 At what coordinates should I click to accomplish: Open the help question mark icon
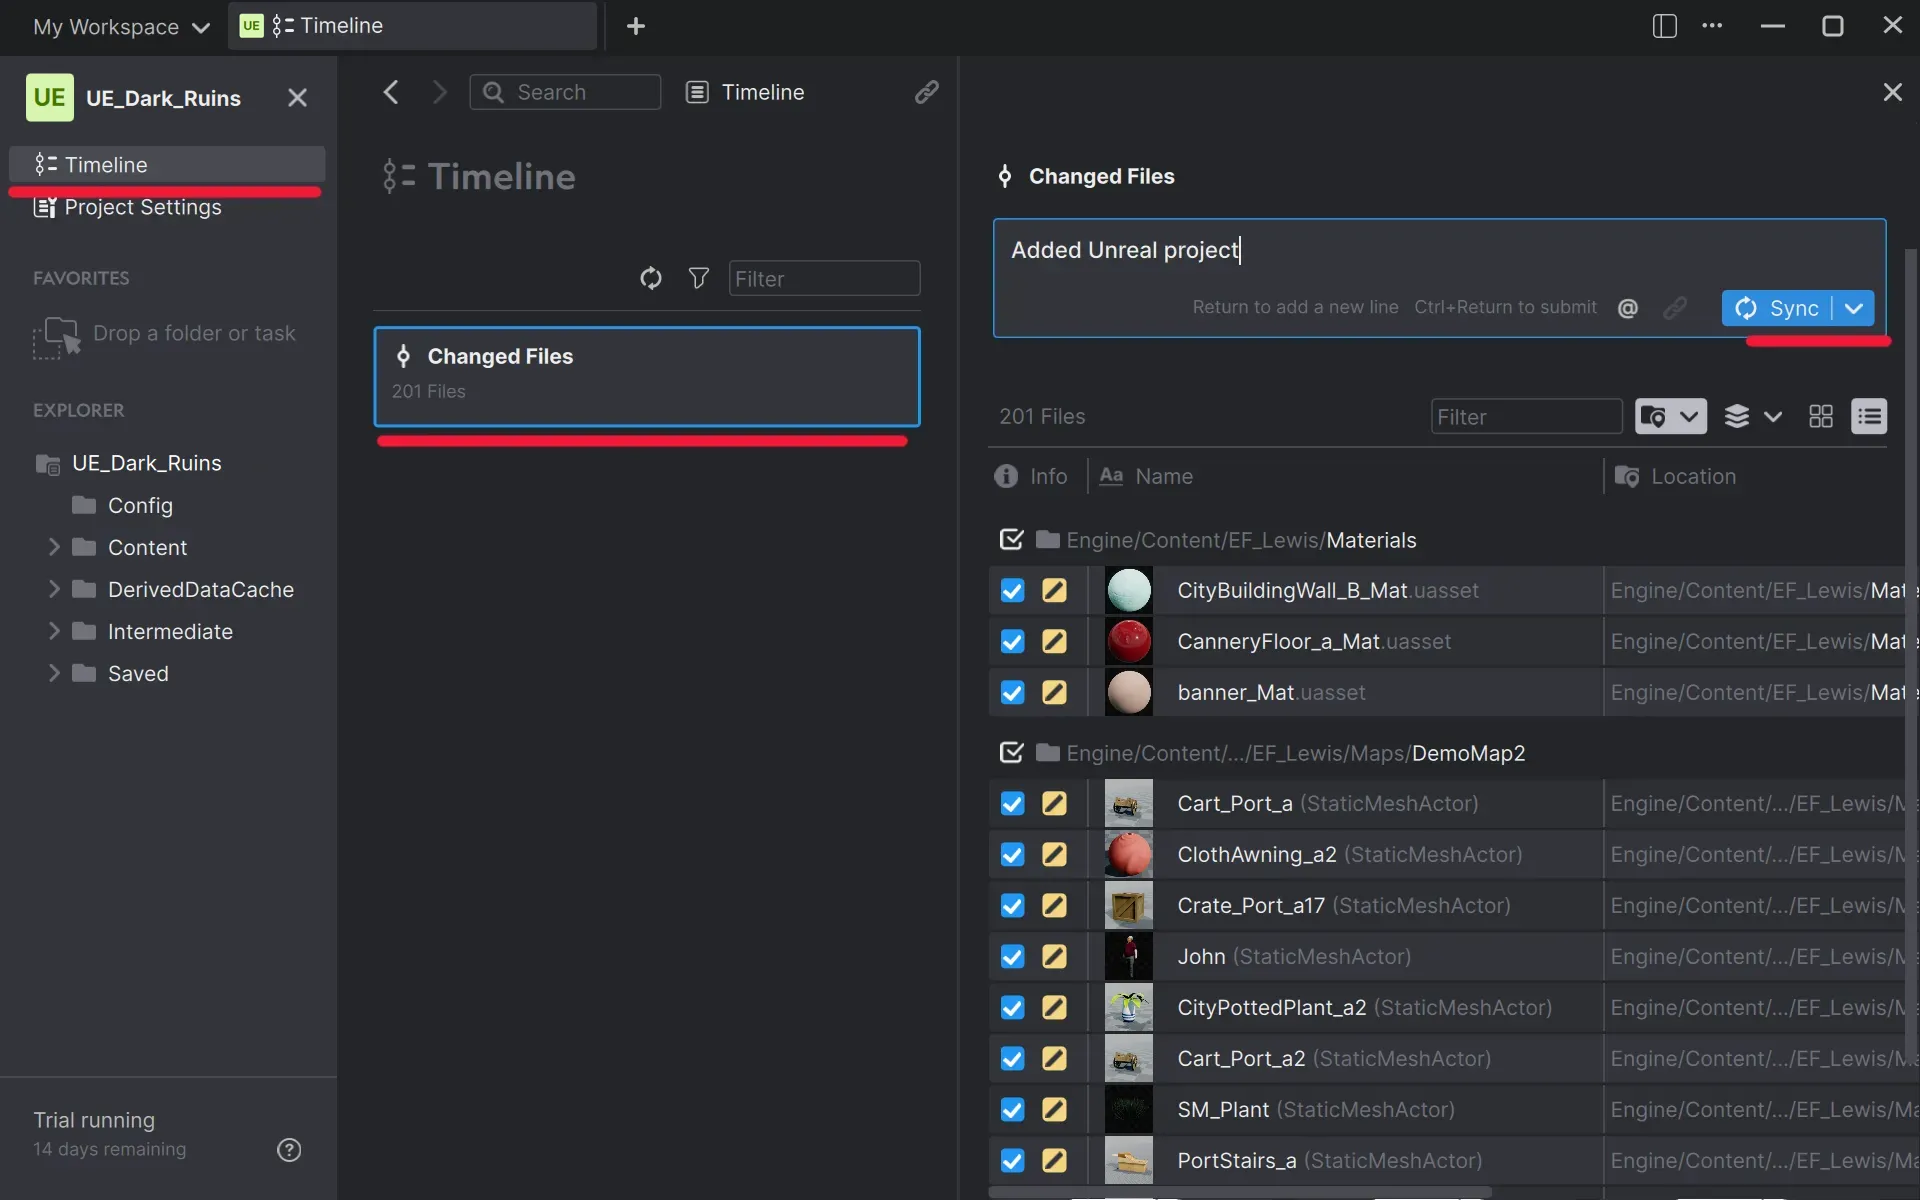(289, 1150)
